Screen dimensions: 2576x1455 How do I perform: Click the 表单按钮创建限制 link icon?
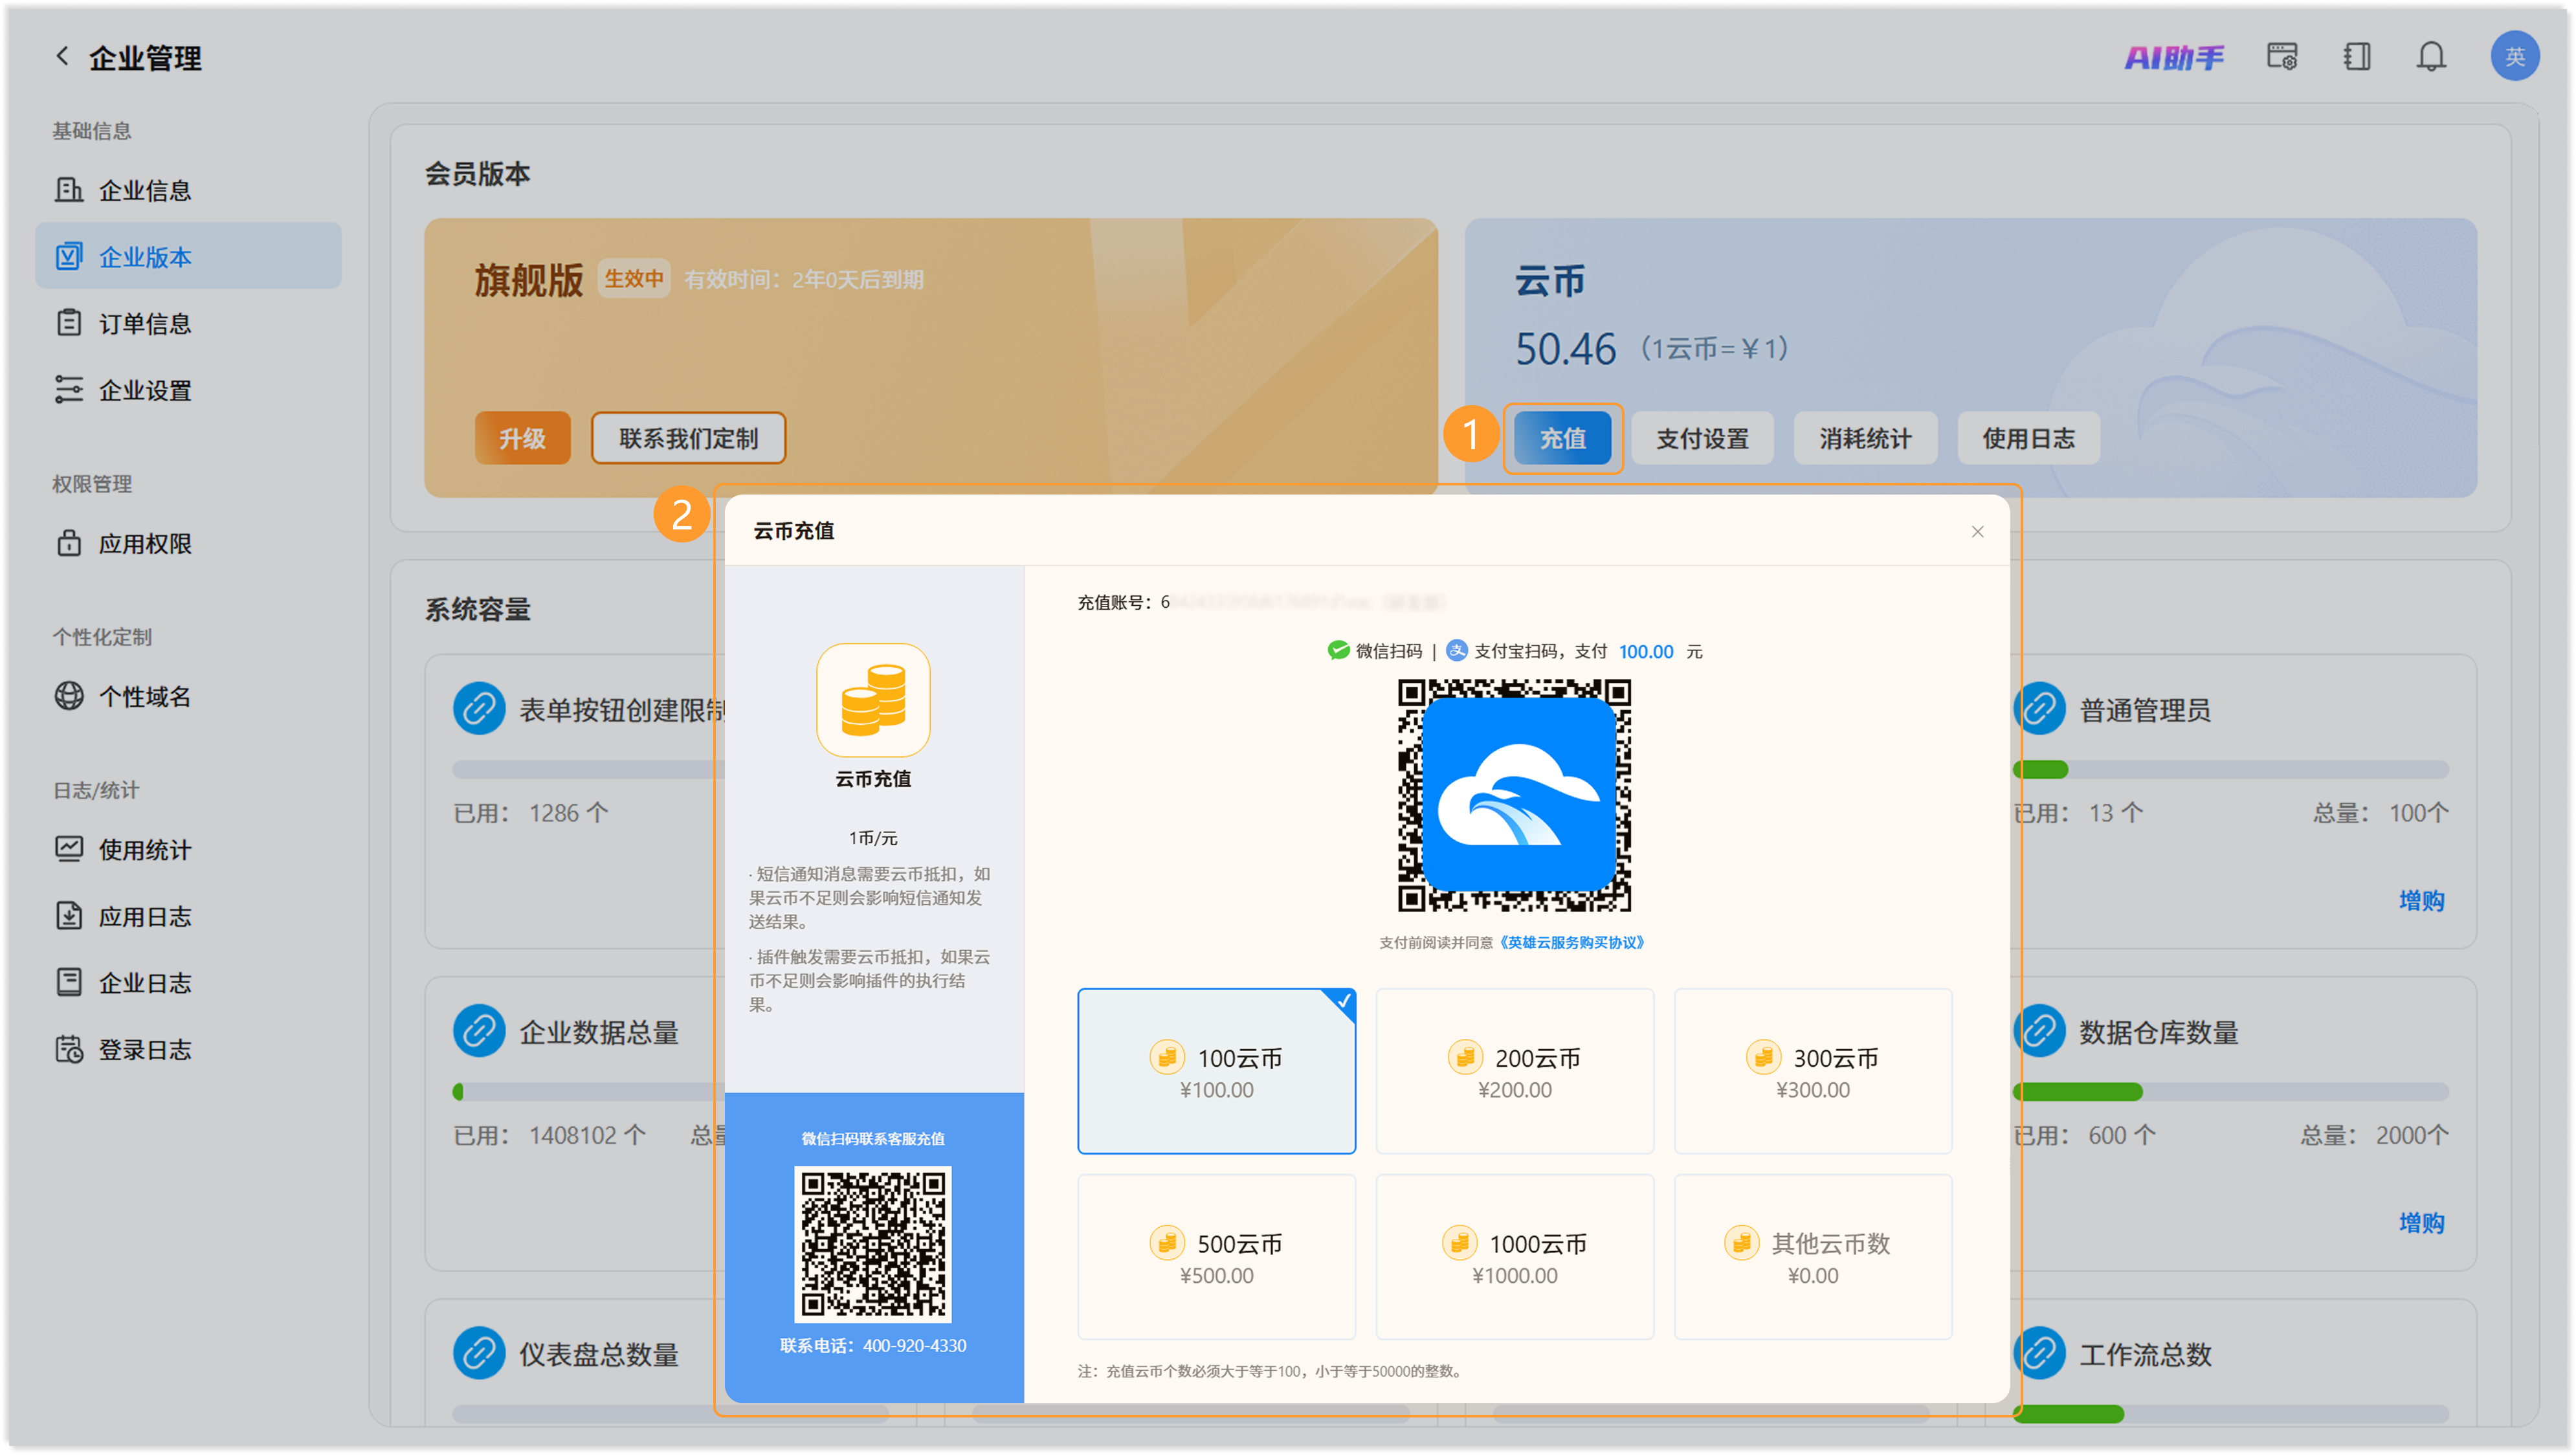click(x=479, y=708)
